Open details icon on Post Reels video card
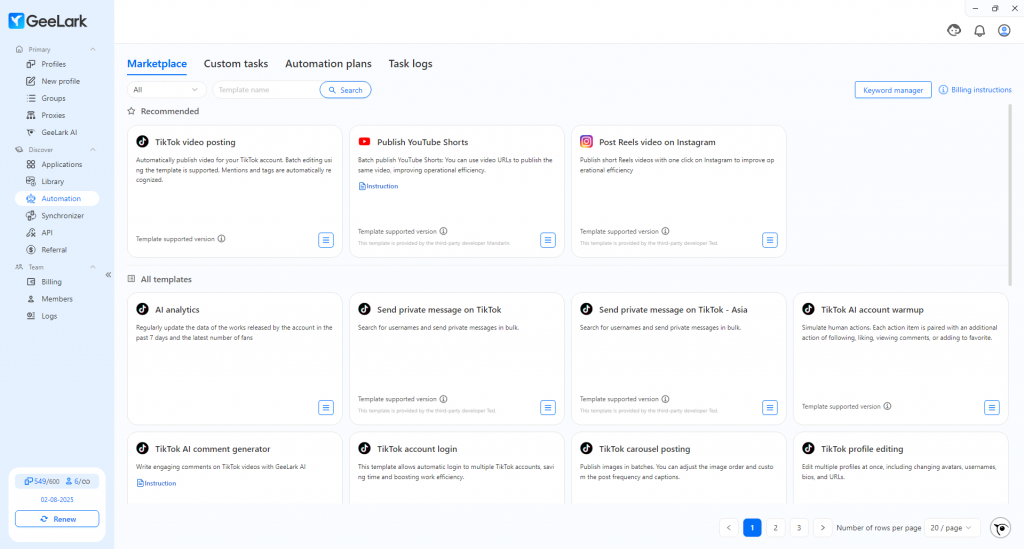Image resolution: width=1024 pixels, height=549 pixels. click(x=770, y=240)
